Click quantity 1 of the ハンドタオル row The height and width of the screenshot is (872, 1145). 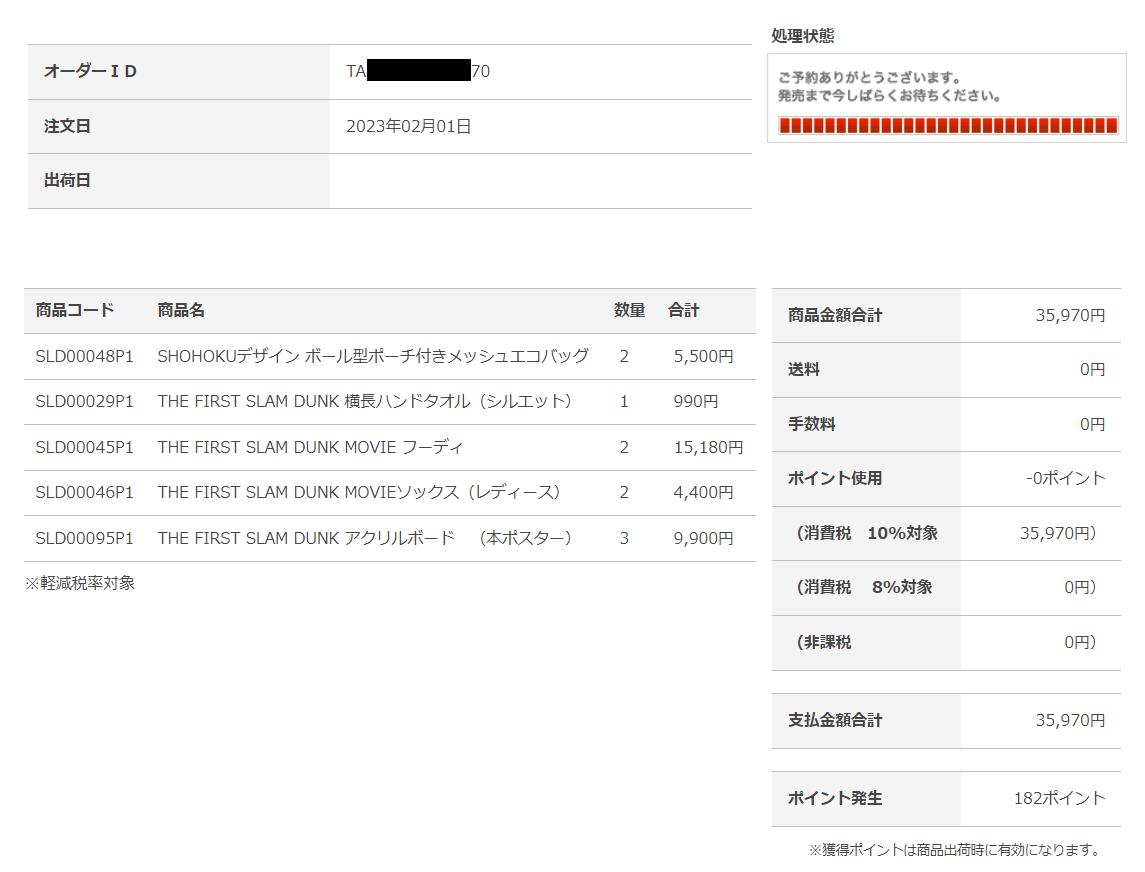pyautogui.click(x=624, y=402)
